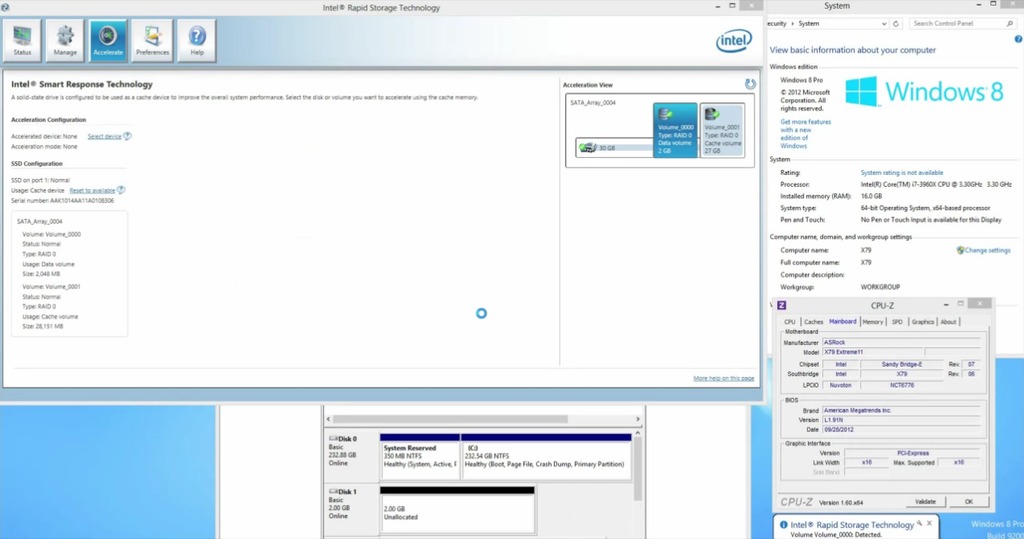Screen dimensions: 1024x539
Task: Switch to the Mainboard tab in CPU-Z
Action: [842, 321]
